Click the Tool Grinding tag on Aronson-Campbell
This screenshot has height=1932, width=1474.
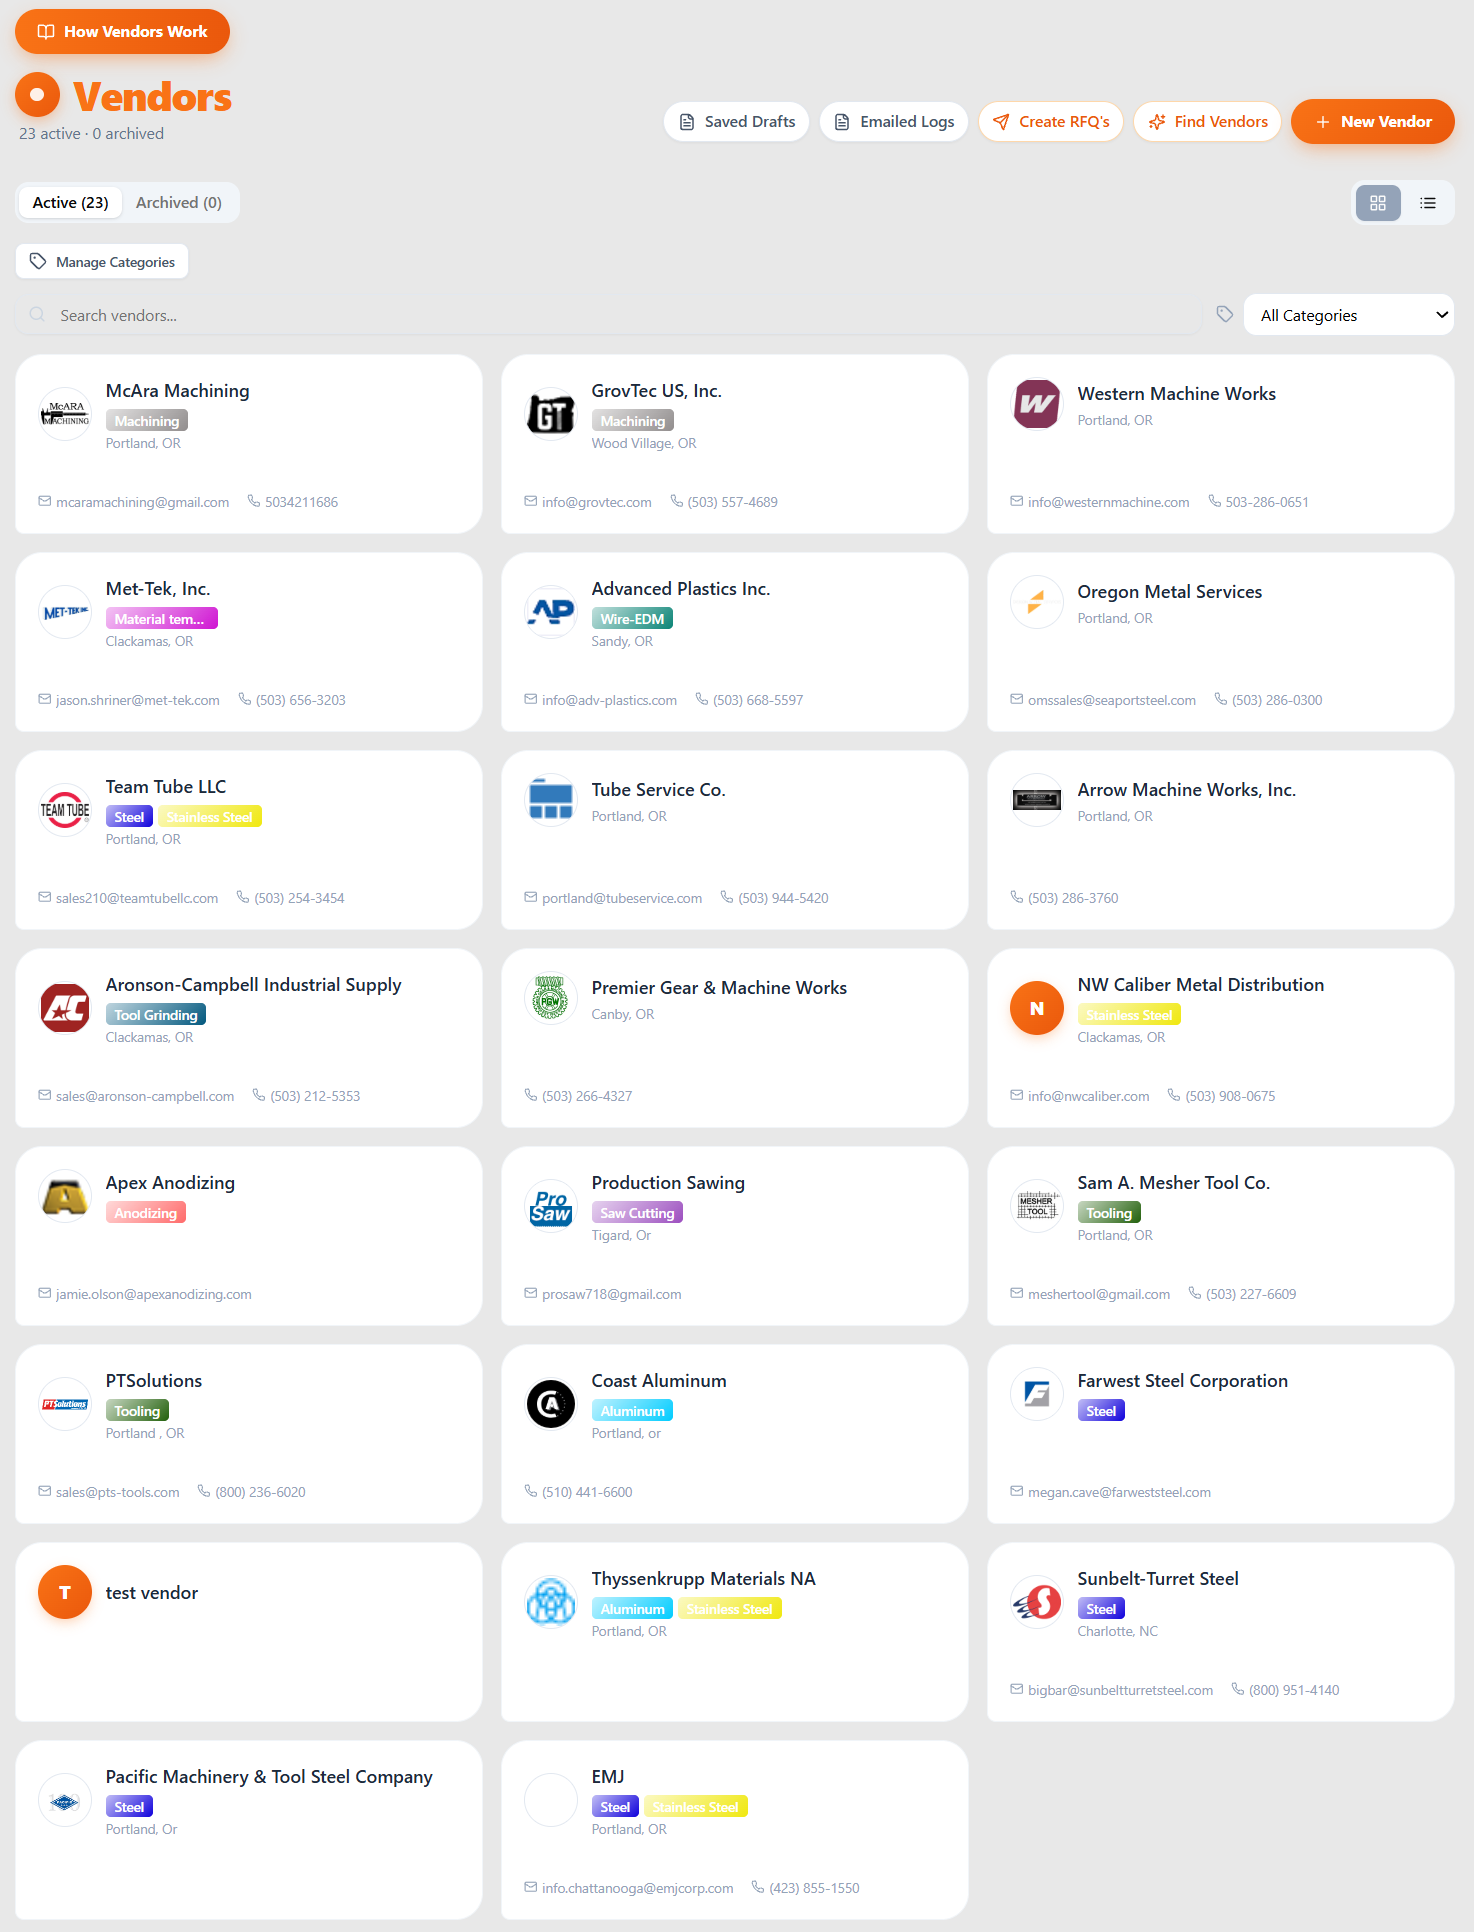point(156,1015)
